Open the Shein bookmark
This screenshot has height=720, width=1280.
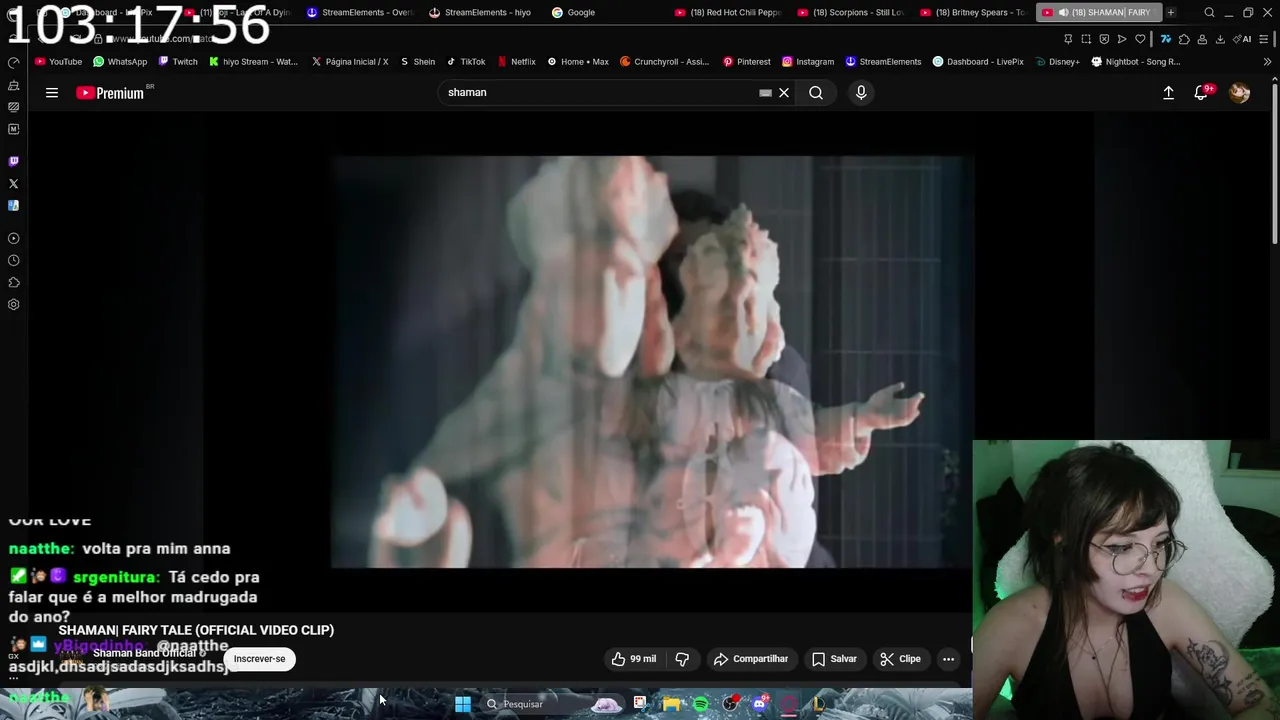pyautogui.click(x=417, y=62)
